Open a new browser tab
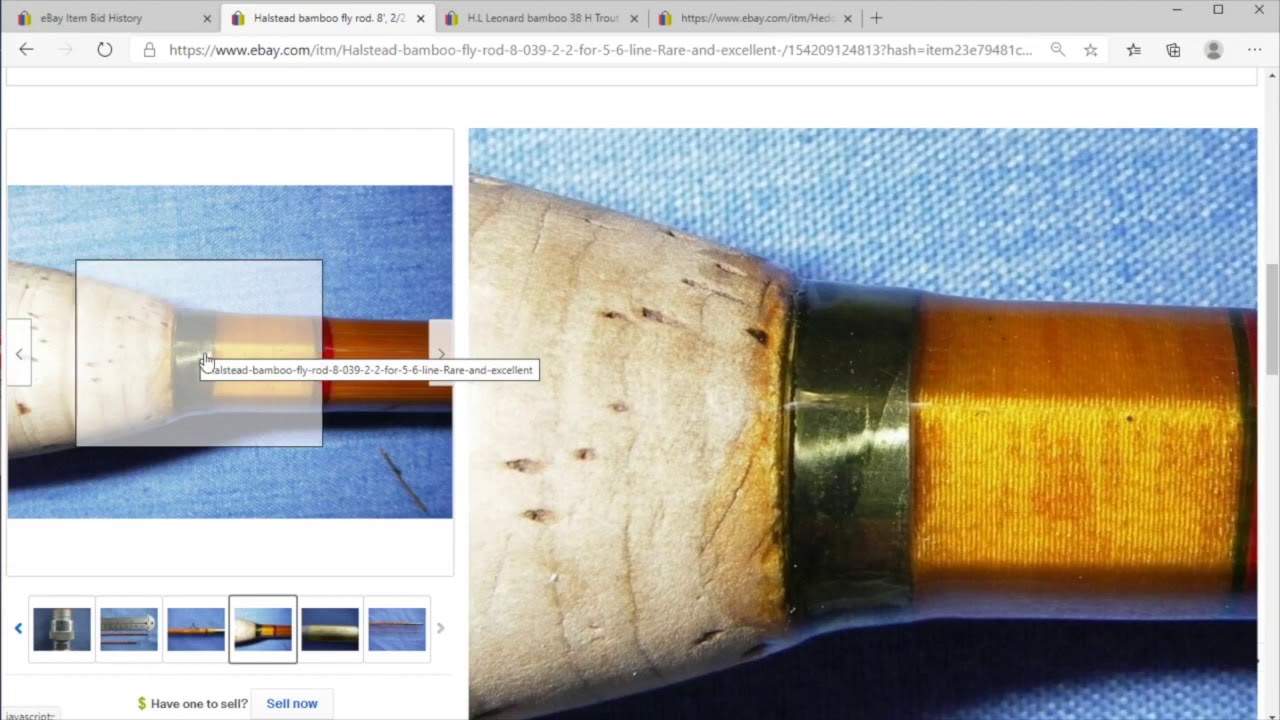1280x720 pixels. point(877,18)
